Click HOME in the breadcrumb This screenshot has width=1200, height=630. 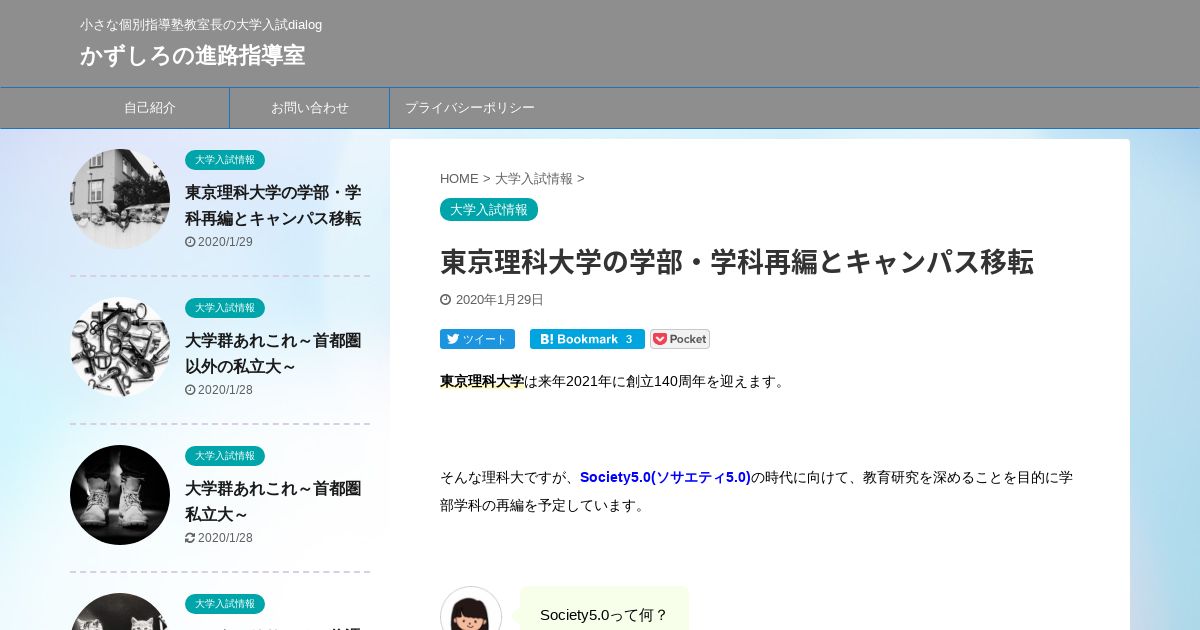(x=459, y=179)
